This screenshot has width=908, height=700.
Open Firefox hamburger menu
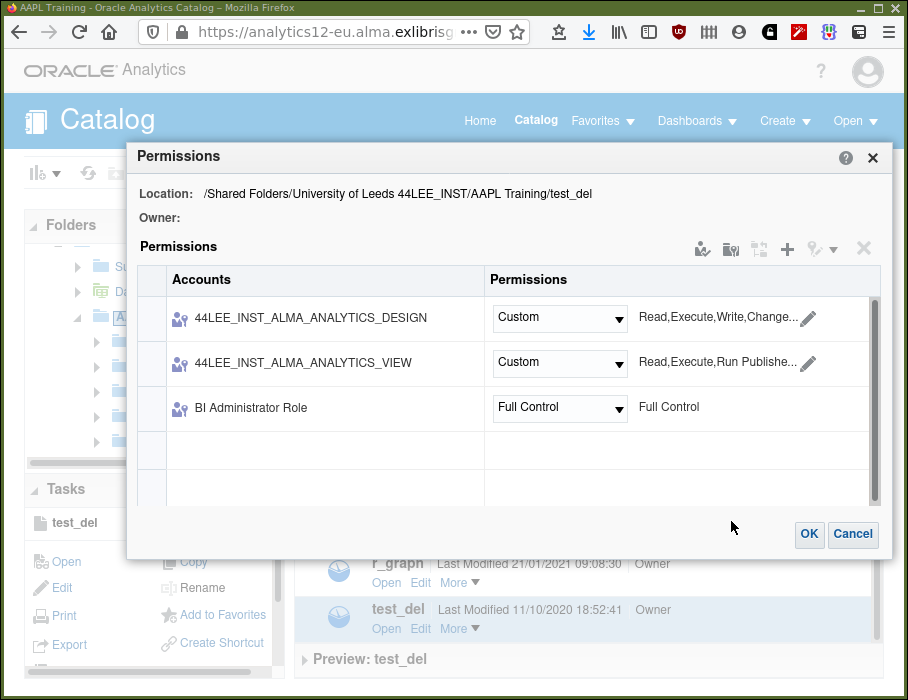[x=889, y=32]
